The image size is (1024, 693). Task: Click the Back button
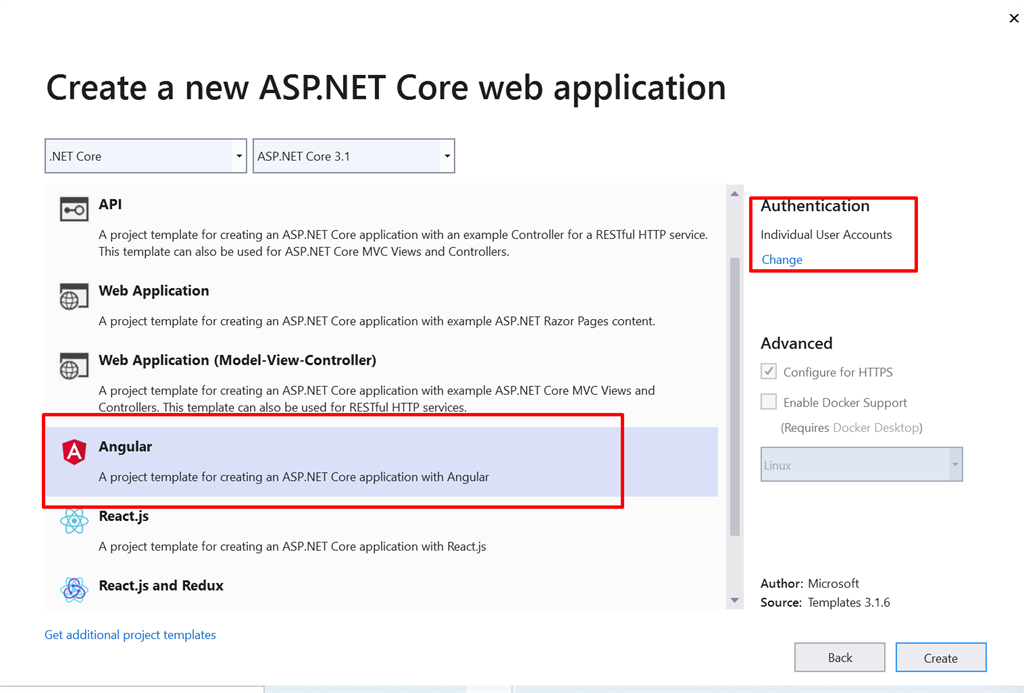pyautogui.click(x=840, y=658)
